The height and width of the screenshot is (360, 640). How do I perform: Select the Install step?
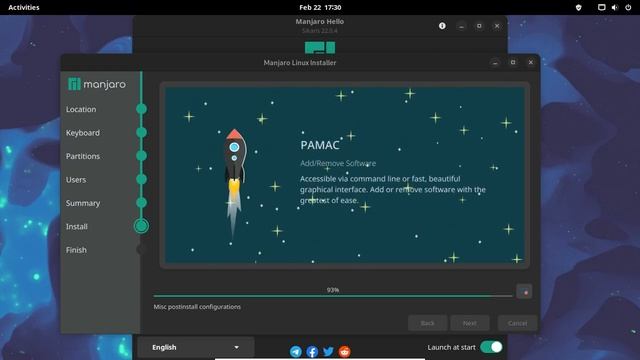click(x=77, y=227)
